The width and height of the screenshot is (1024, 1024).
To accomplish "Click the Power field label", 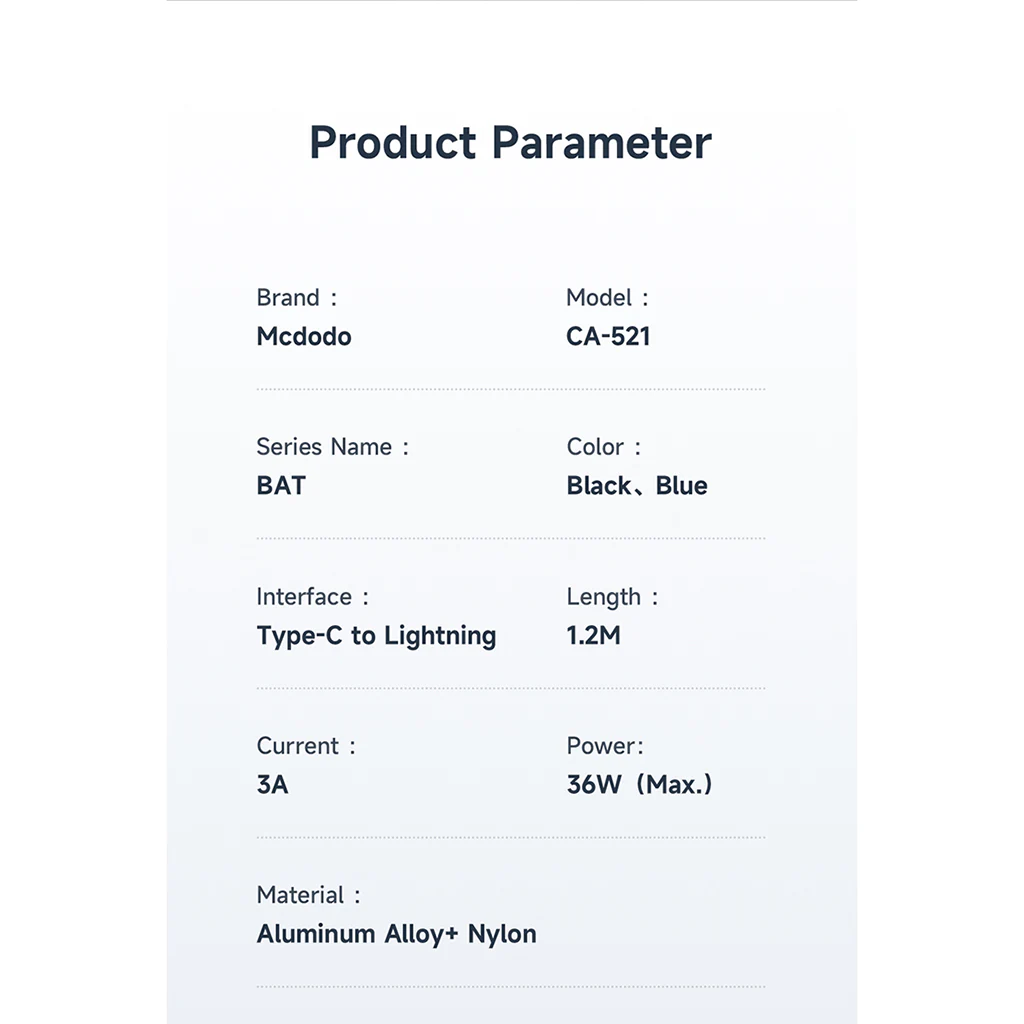I will pos(604,746).
